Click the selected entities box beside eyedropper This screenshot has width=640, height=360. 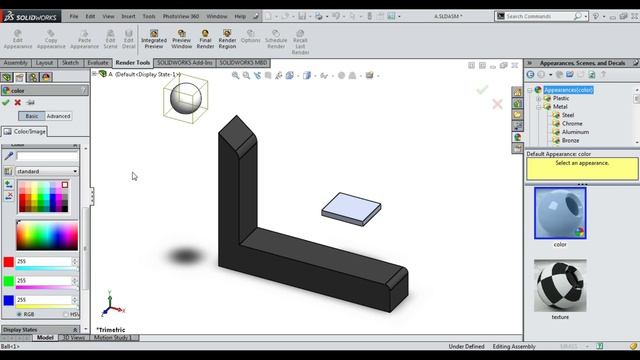tap(47, 156)
